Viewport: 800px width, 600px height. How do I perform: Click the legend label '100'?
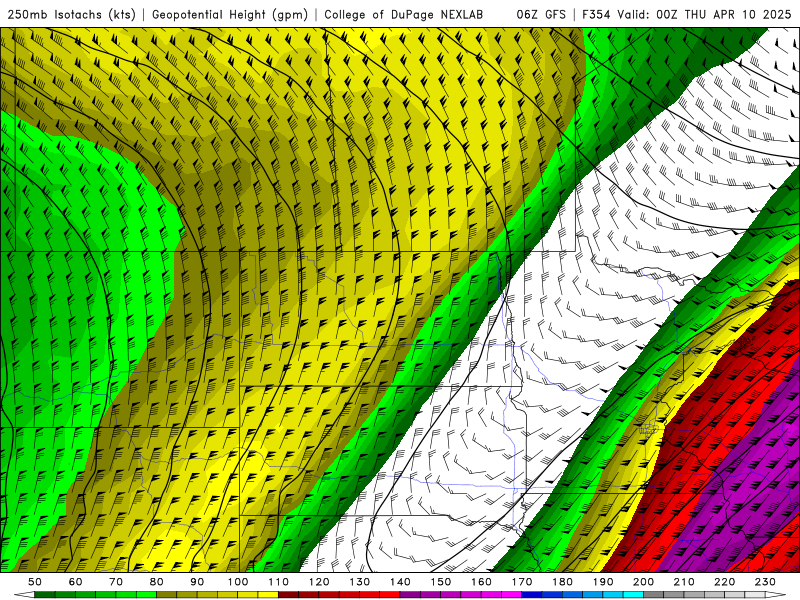[x=238, y=582]
